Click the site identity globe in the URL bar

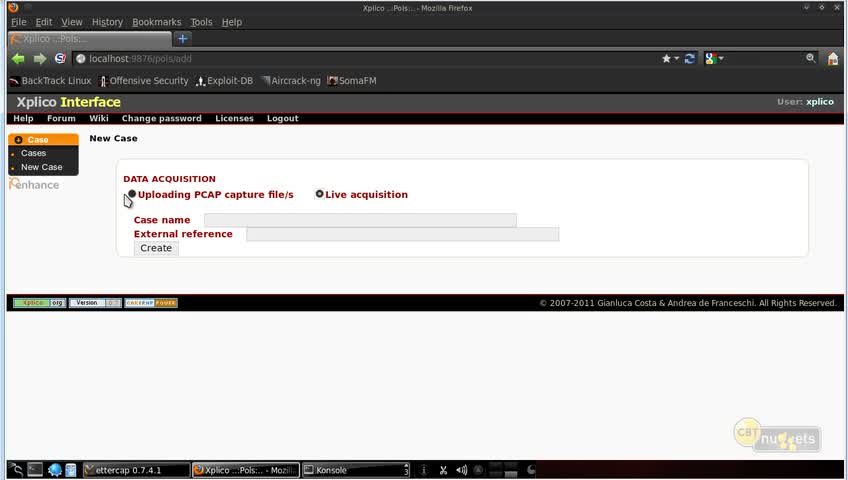coord(81,58)
